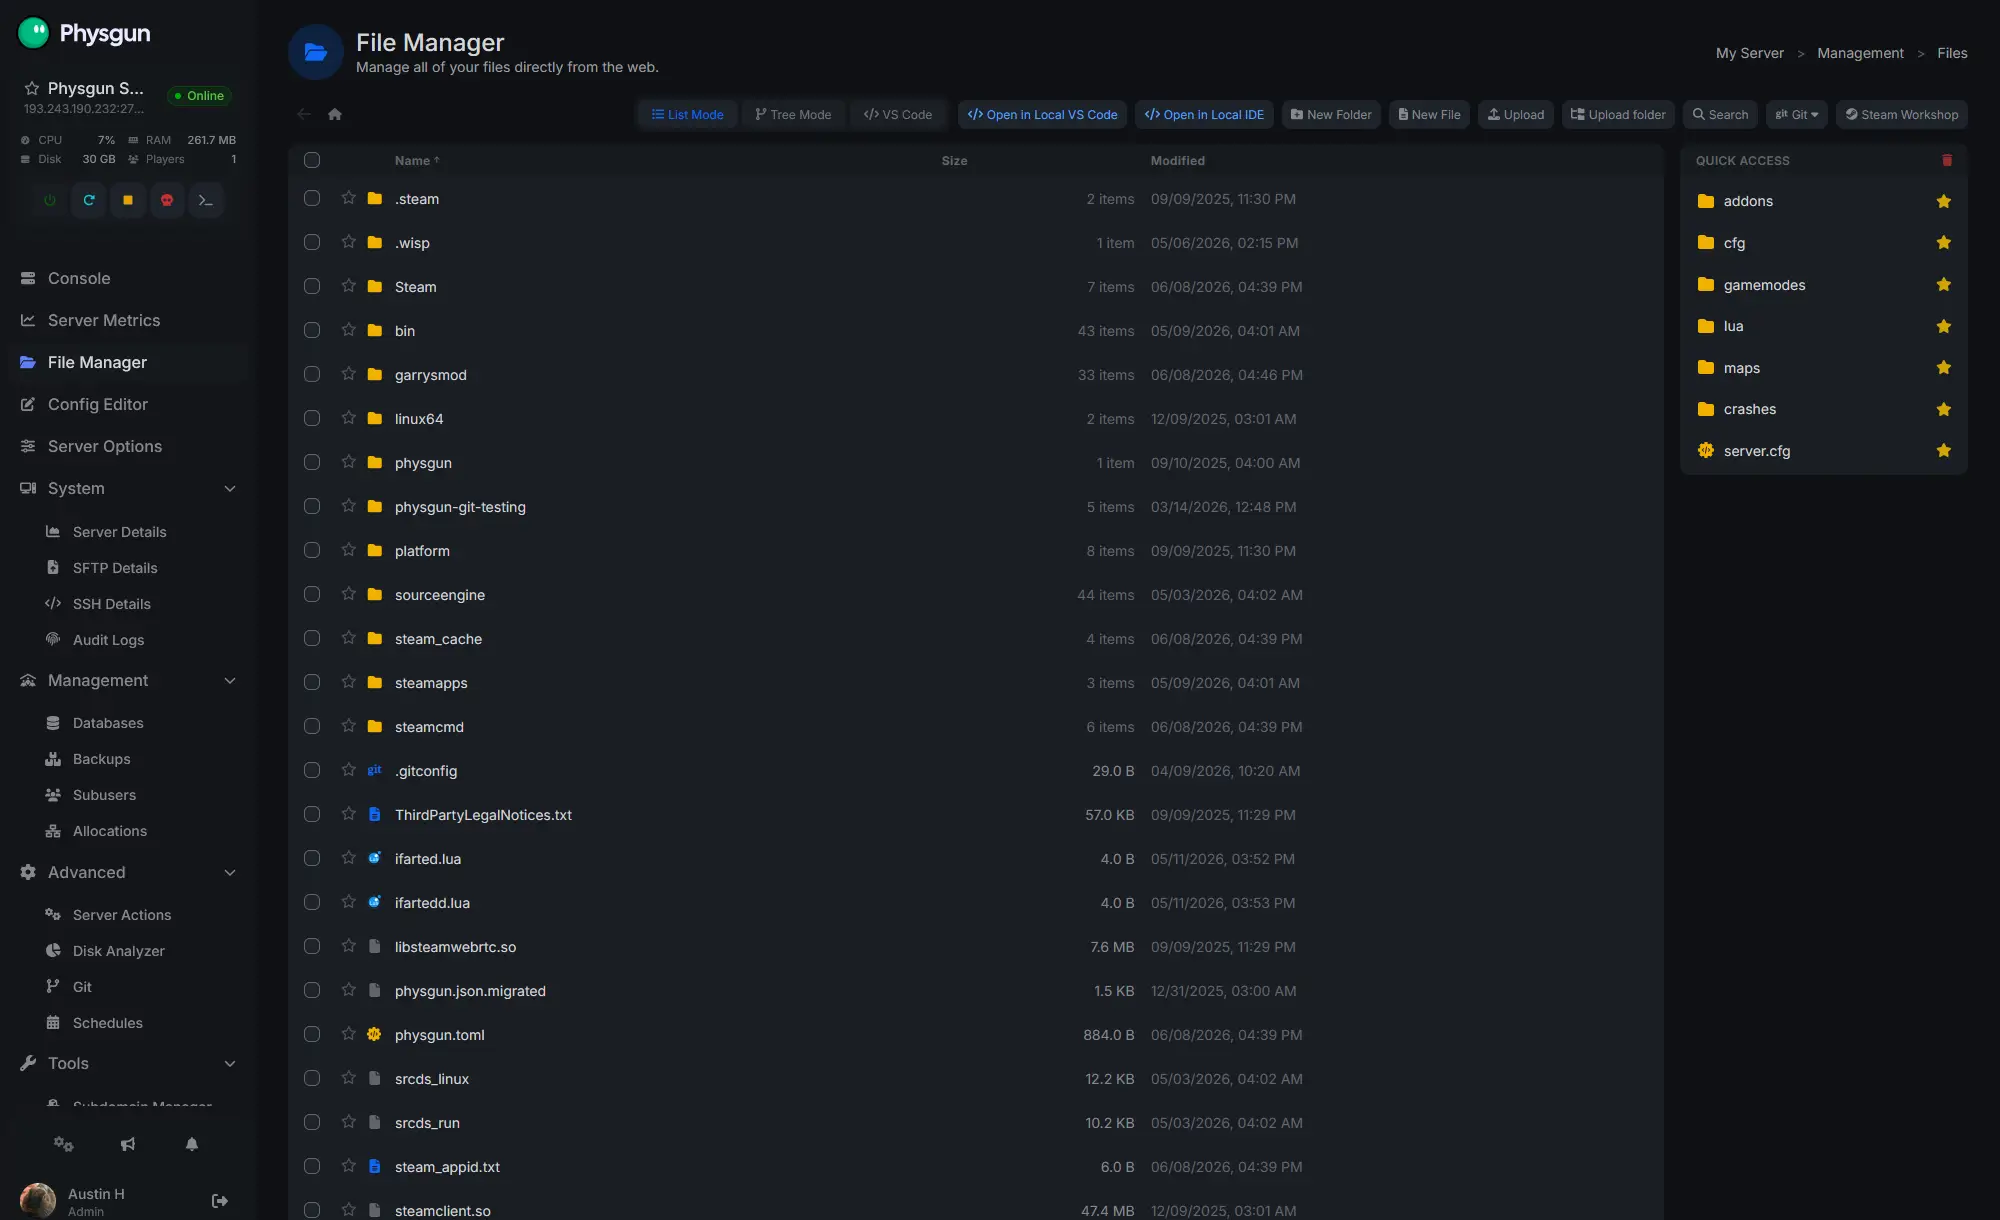Open Disk Analyzer in sidebar
Image resolution: width=2000 pixels, height=1220 pixels.
pyautogui.click(x=118, y=951)
